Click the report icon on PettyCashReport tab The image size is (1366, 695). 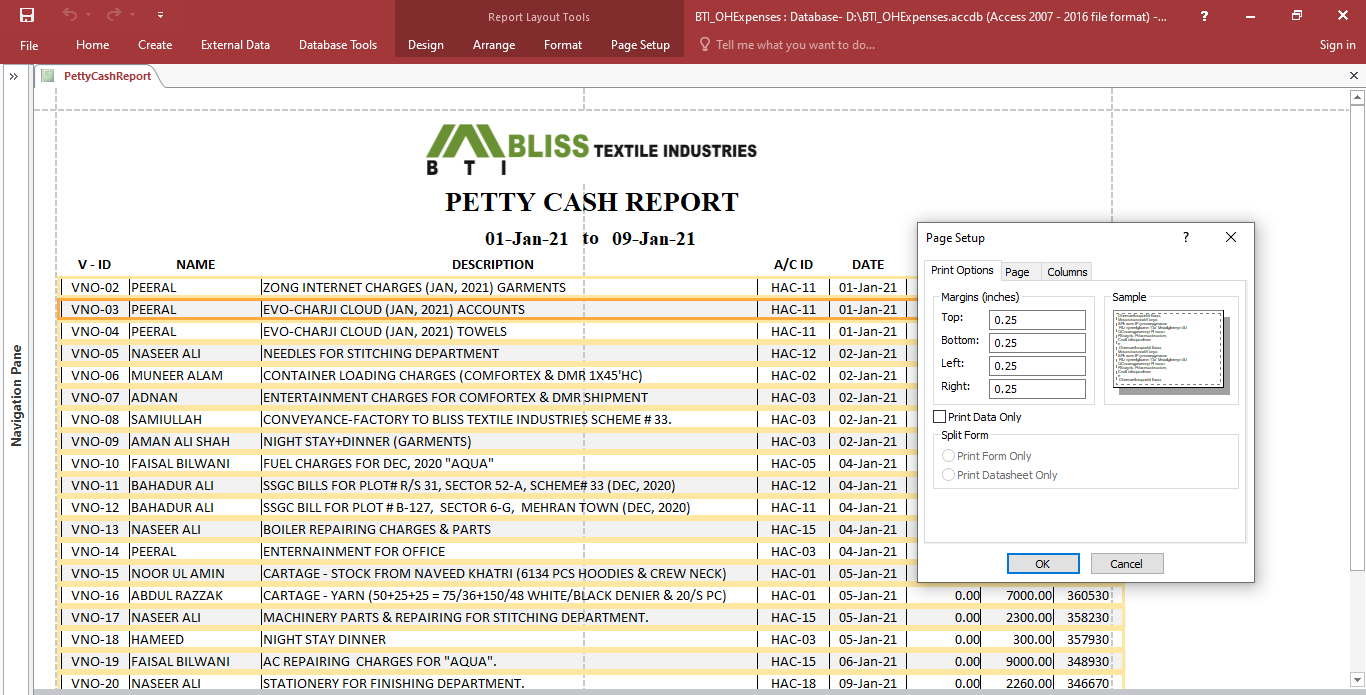48,76
